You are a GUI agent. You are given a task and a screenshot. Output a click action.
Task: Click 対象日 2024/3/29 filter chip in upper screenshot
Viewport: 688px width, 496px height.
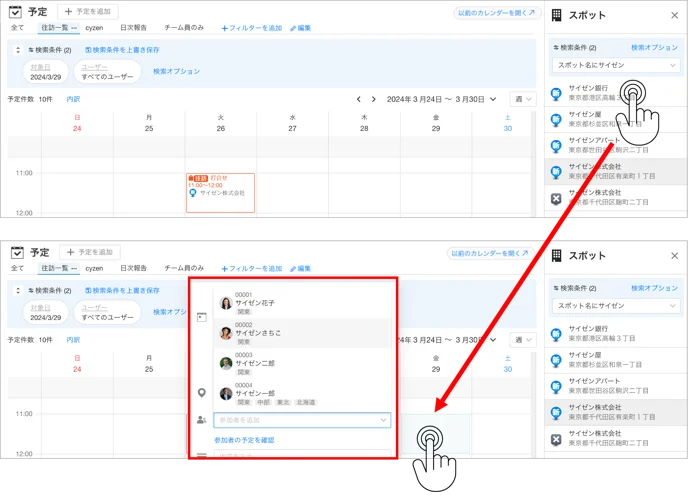pyautogui.click(x=45, y=72)
